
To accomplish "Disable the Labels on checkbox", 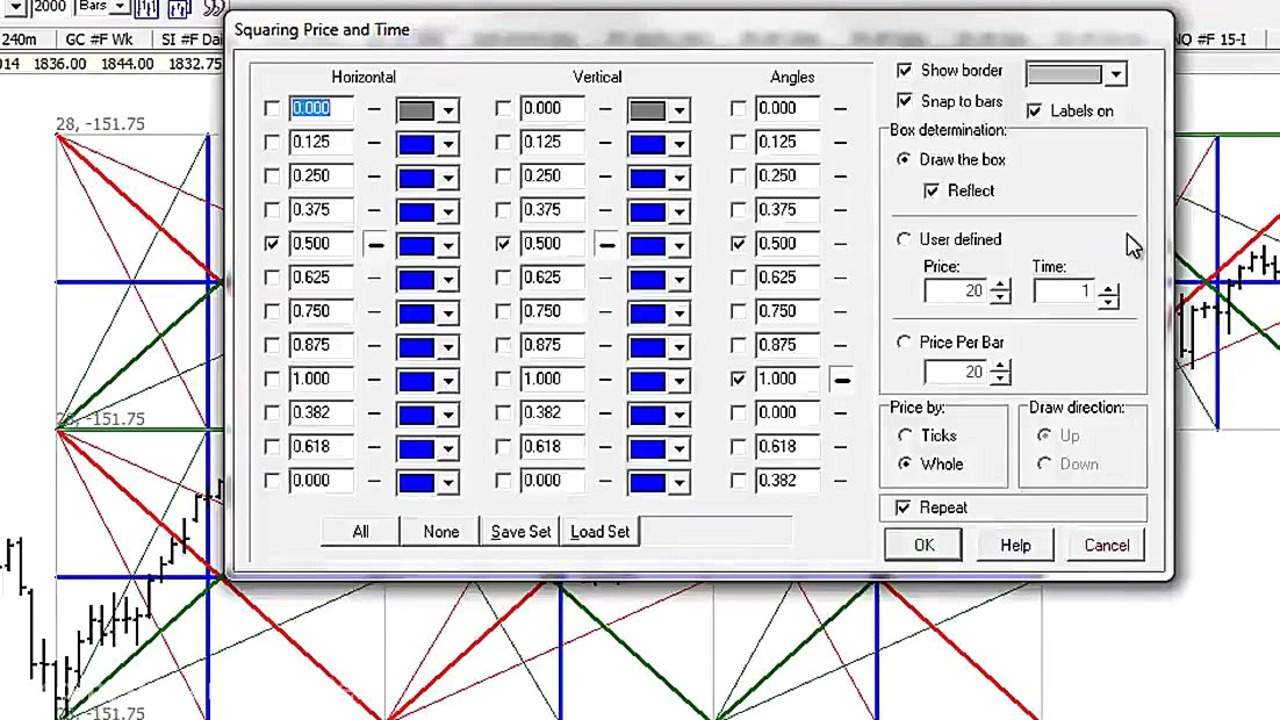I will 1036,111.
